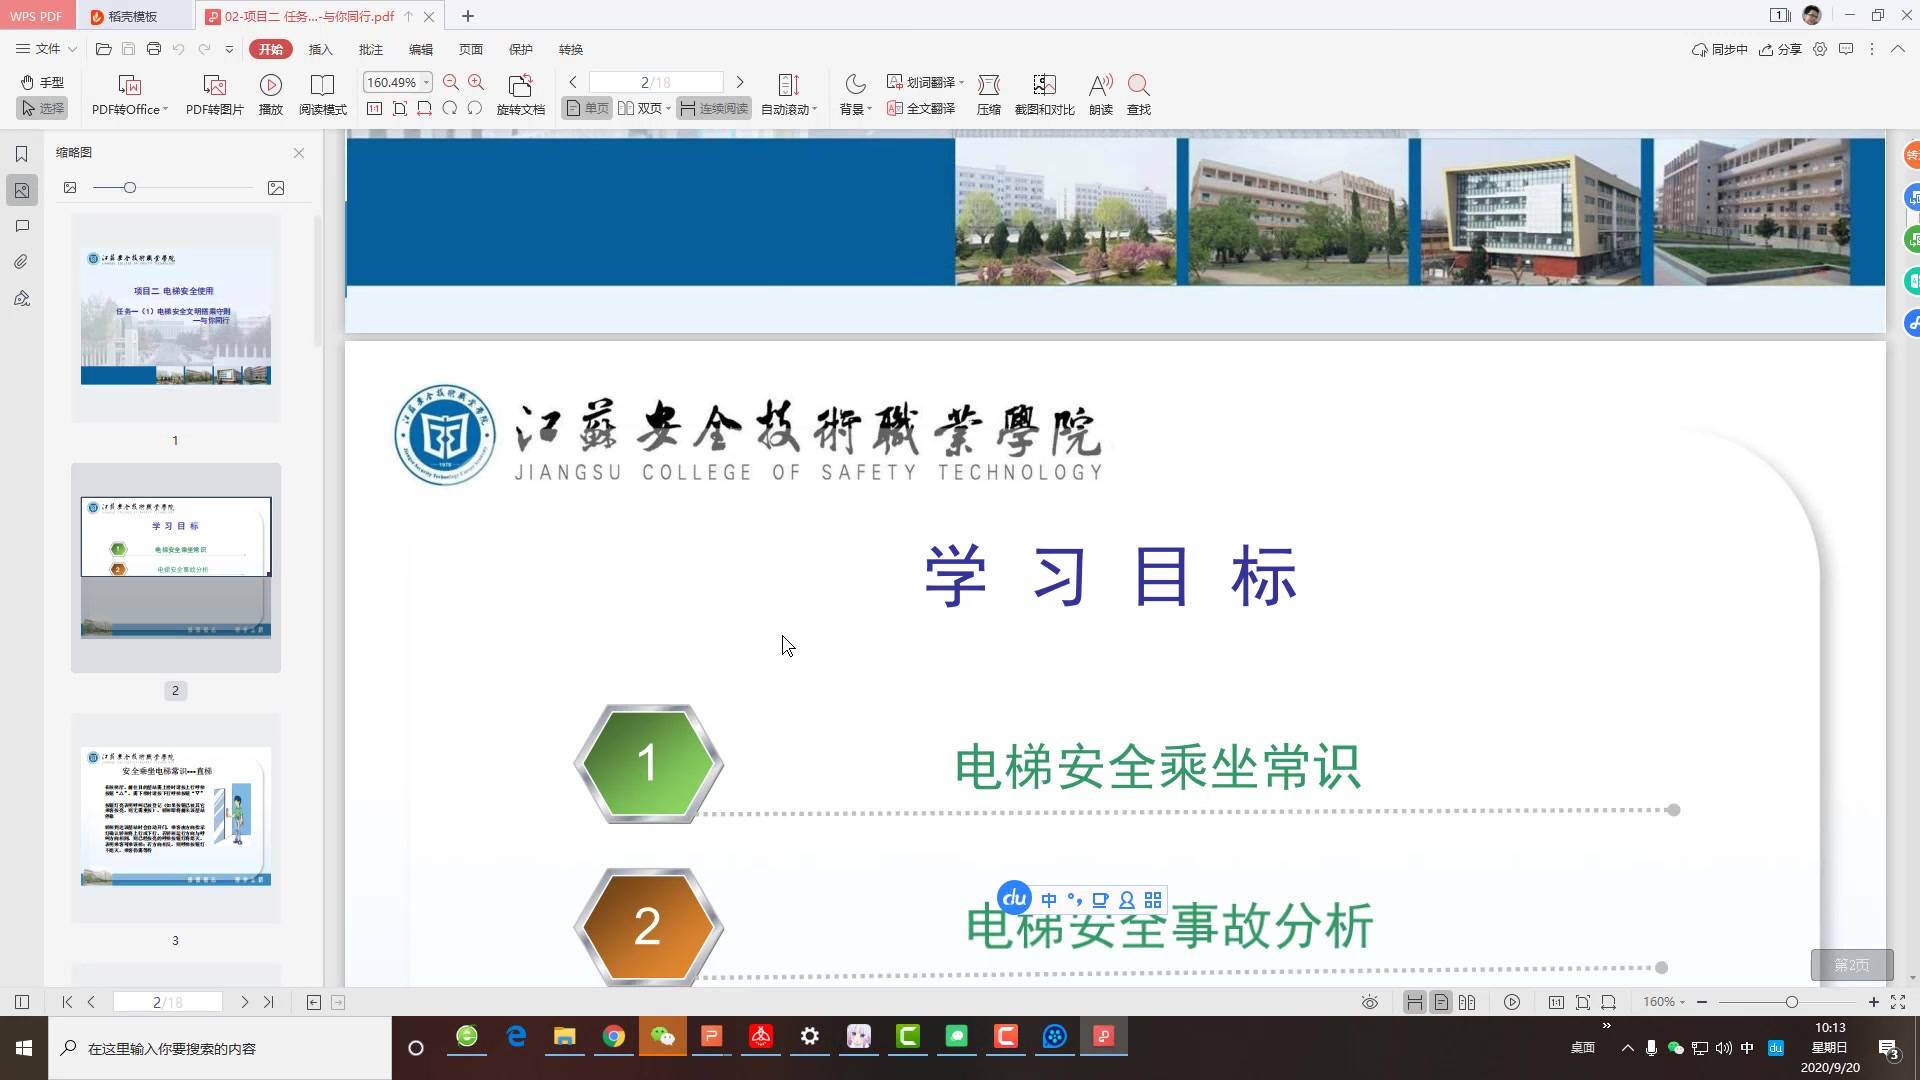
Task: Open the bookmark panel in left sidebar
Action: coord(21,153)
